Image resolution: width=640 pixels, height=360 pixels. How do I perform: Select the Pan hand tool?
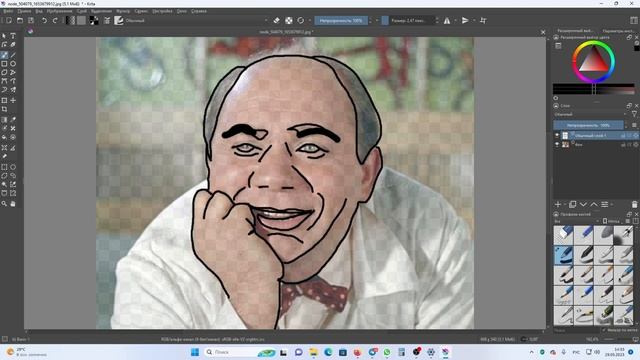(x=13, y=203)
